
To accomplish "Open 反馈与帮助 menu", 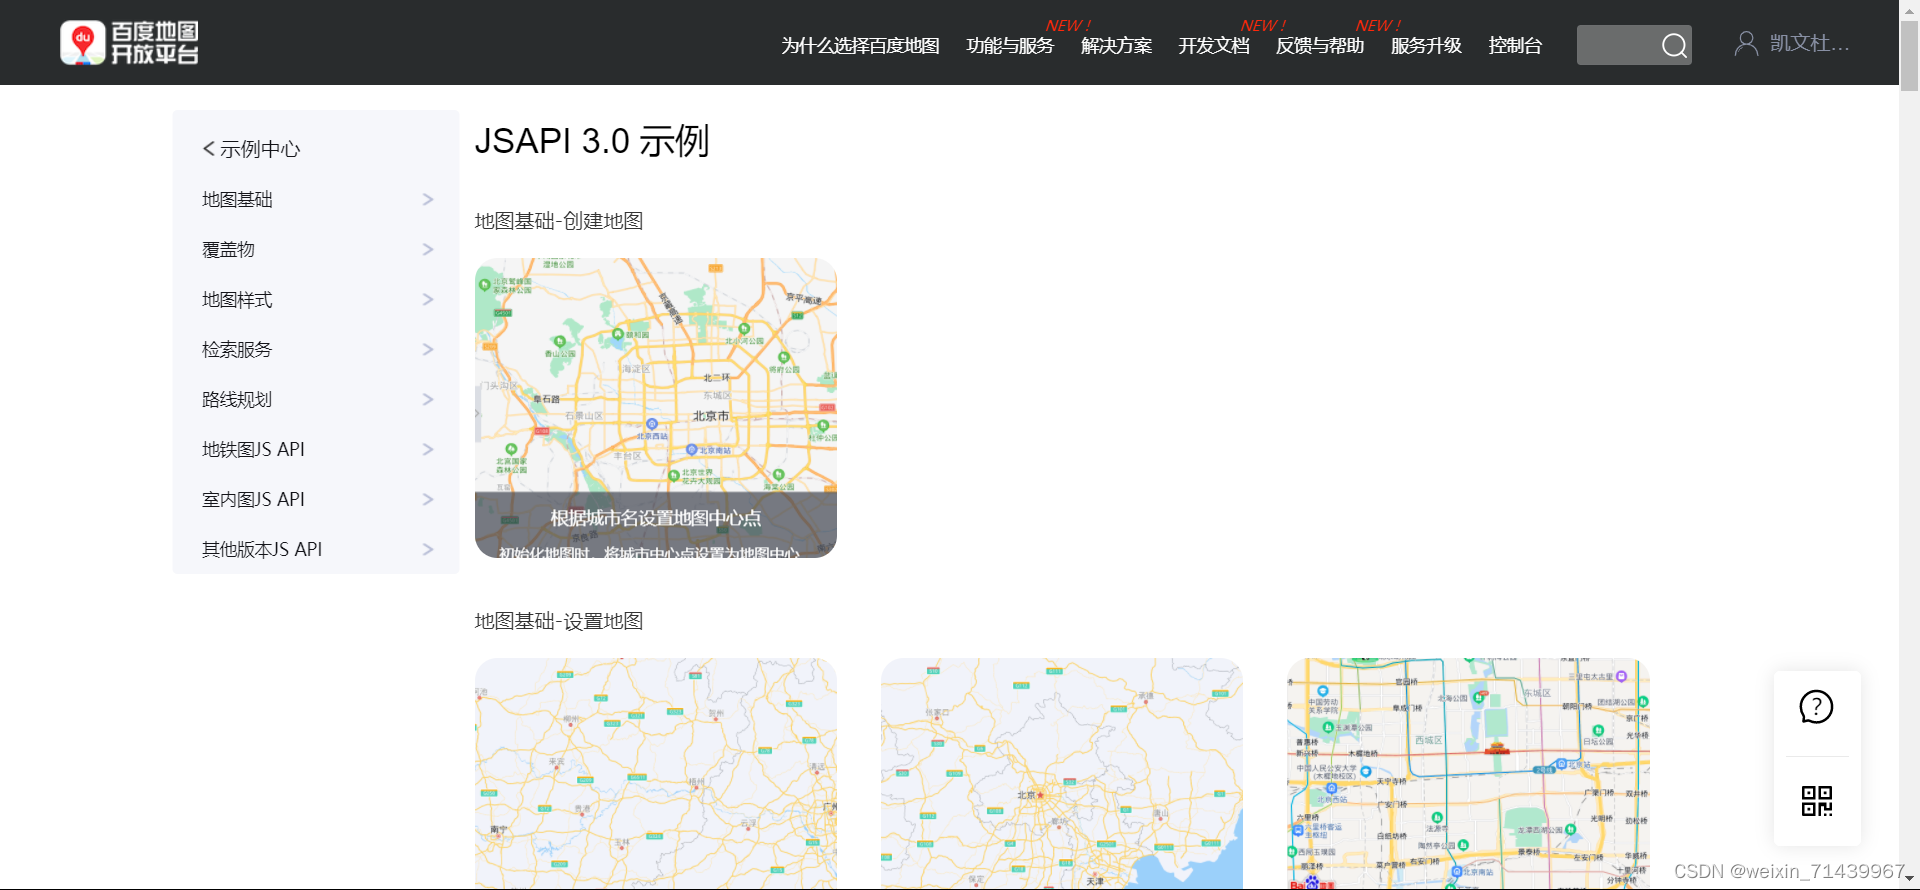I will click(1320, 46).
